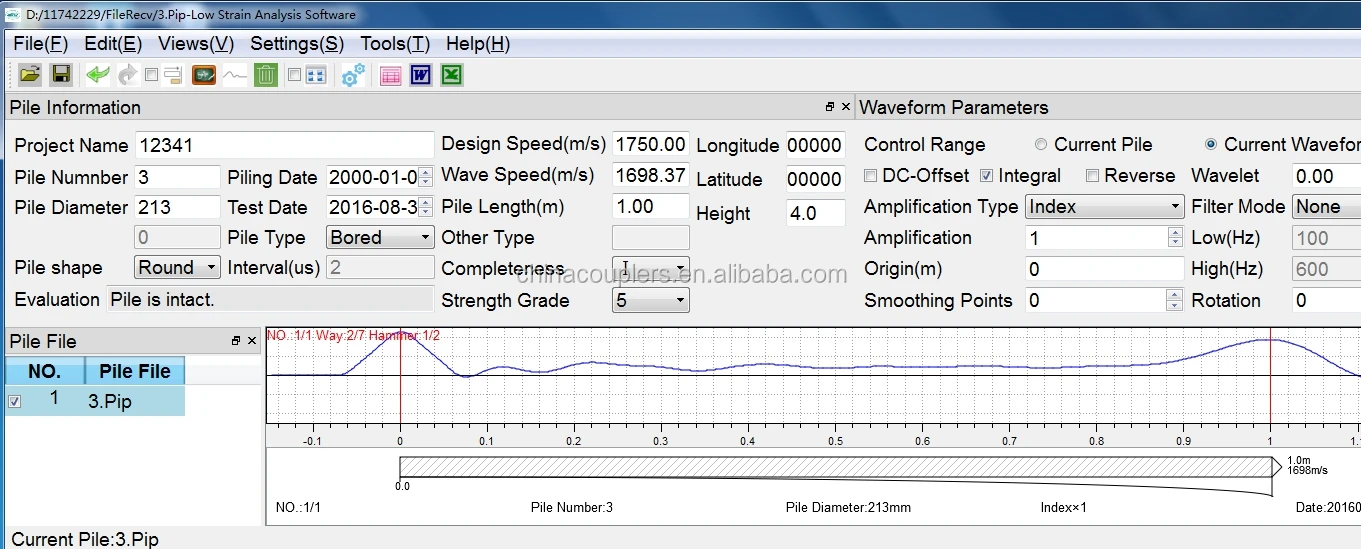Screen dimensions: 1361x549
Task: Click the save floppy disk icon
Action: click(61, 75)
